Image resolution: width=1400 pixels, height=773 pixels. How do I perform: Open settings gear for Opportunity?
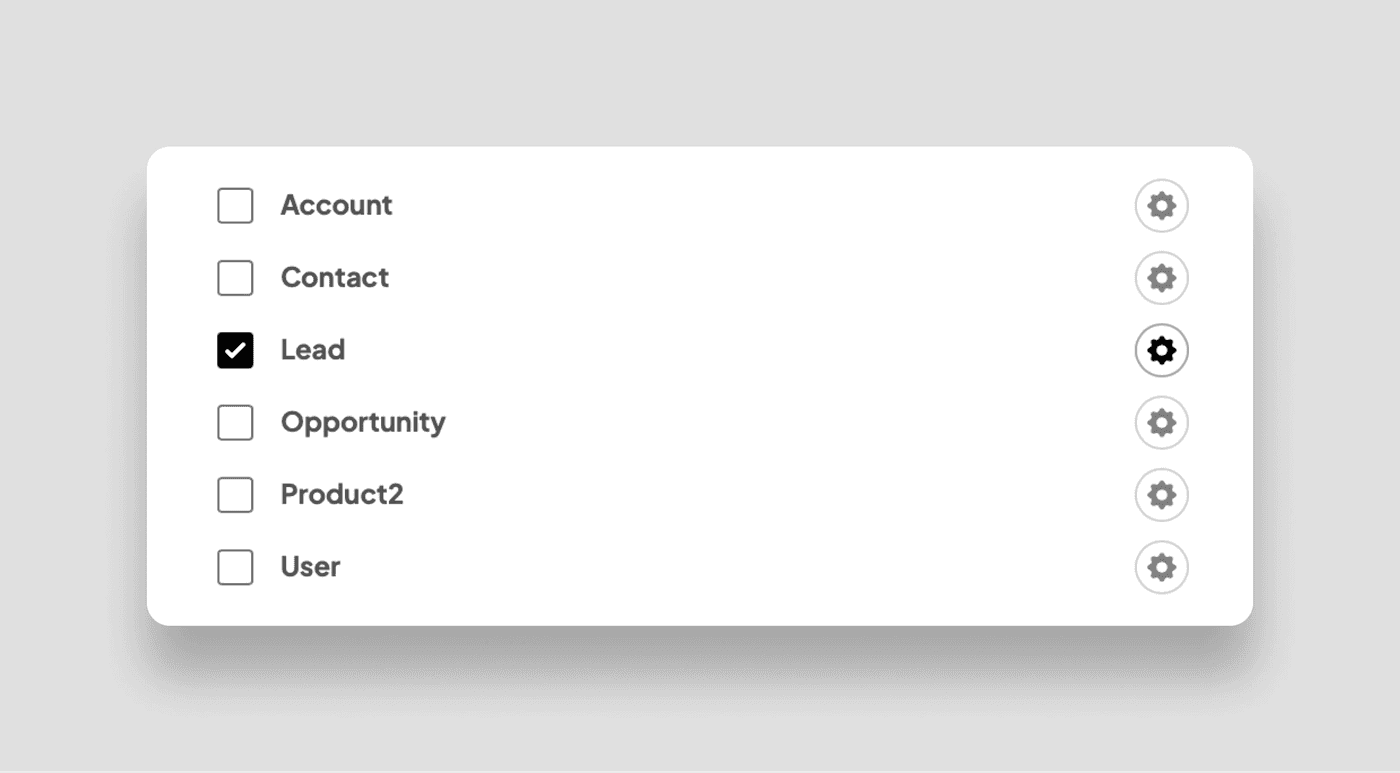1161,423
